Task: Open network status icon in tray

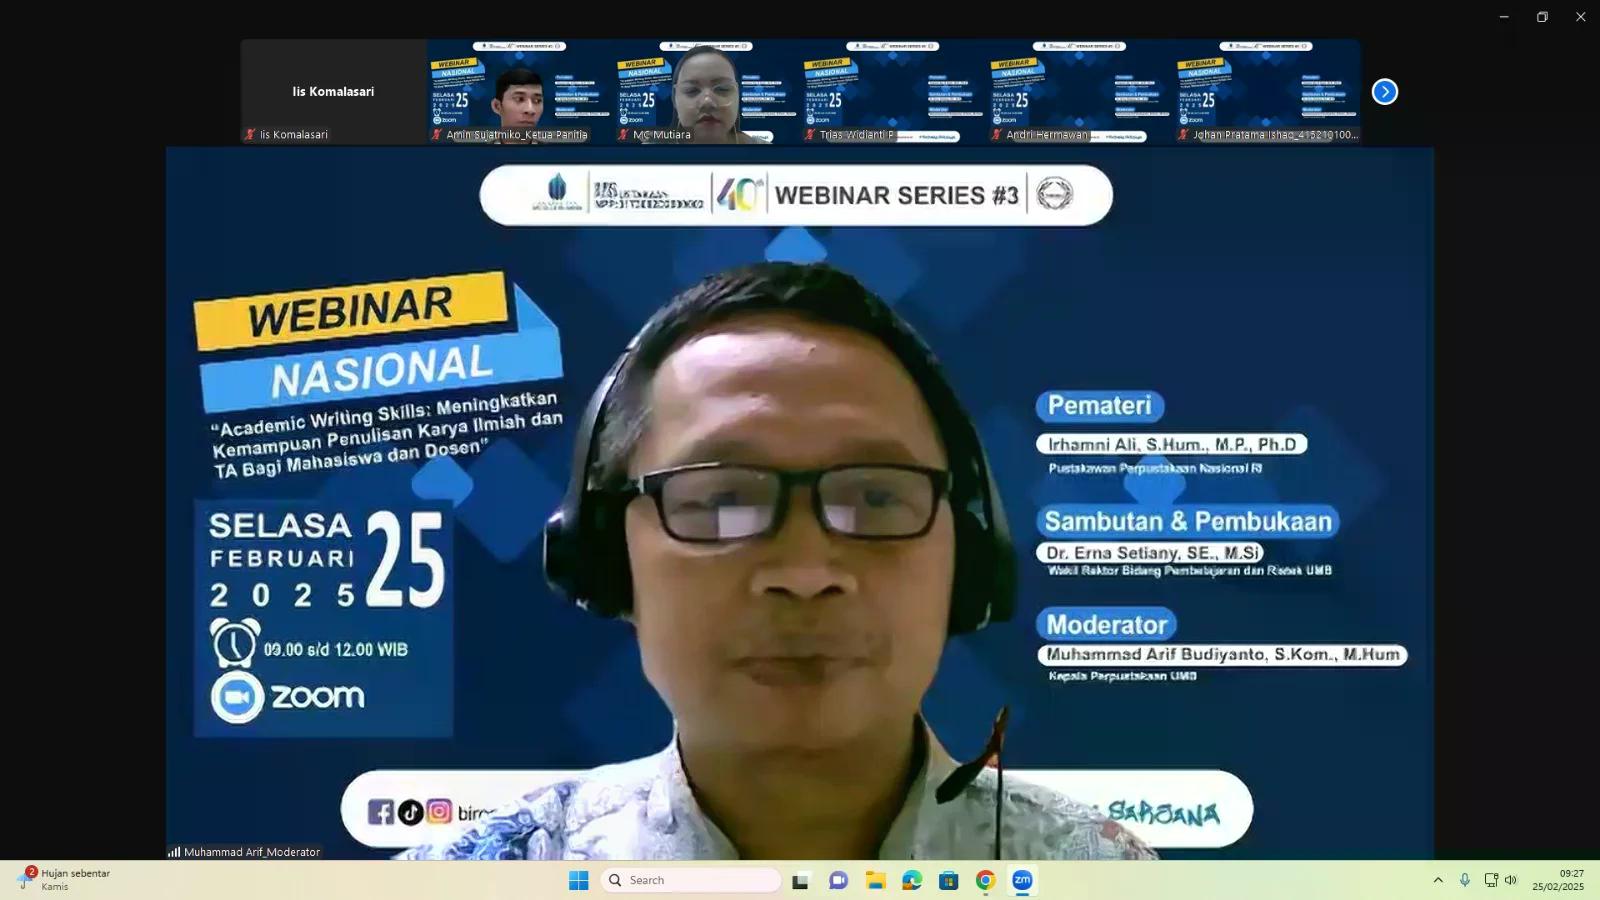Action: point(1490,880)
